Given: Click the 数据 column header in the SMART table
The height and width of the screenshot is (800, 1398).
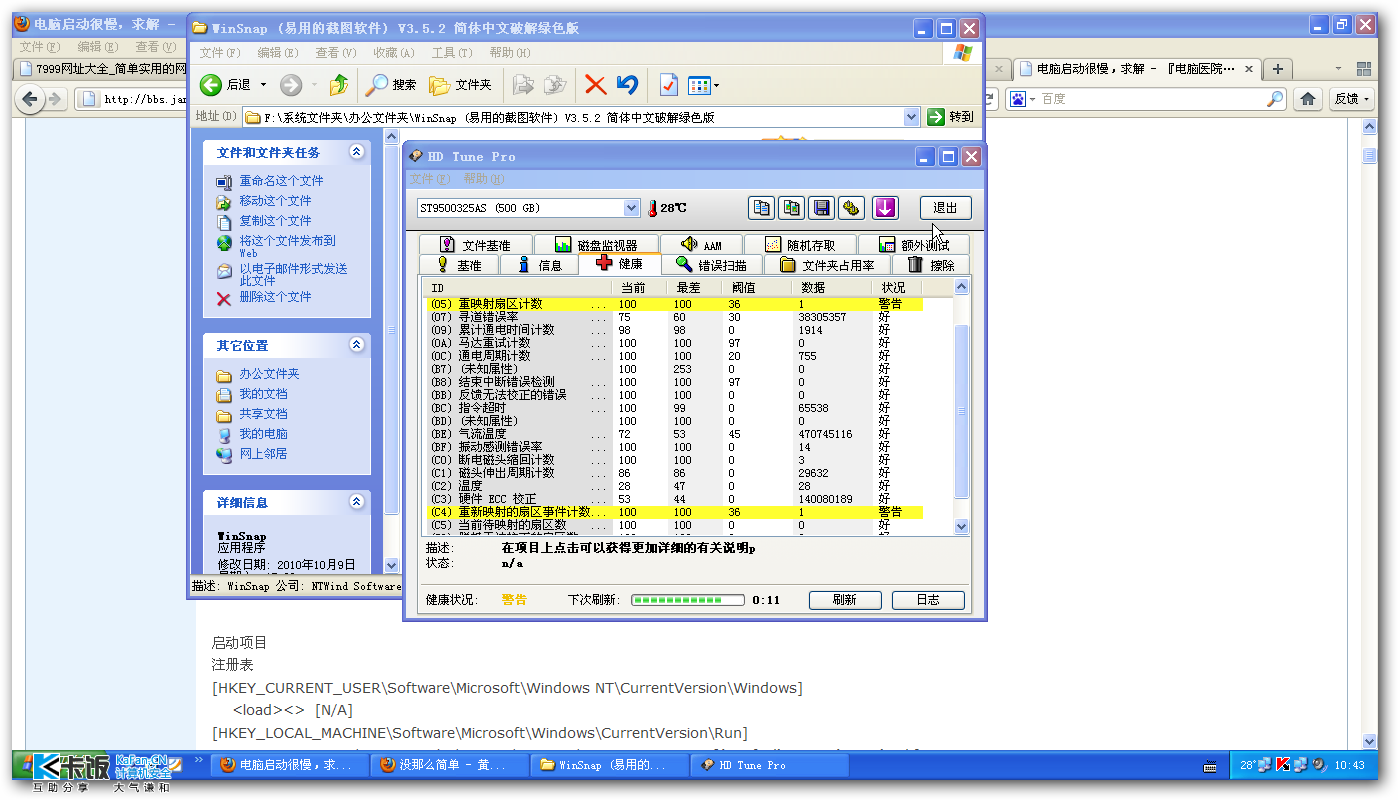Looking at the screenshot, I should [834, 288].
